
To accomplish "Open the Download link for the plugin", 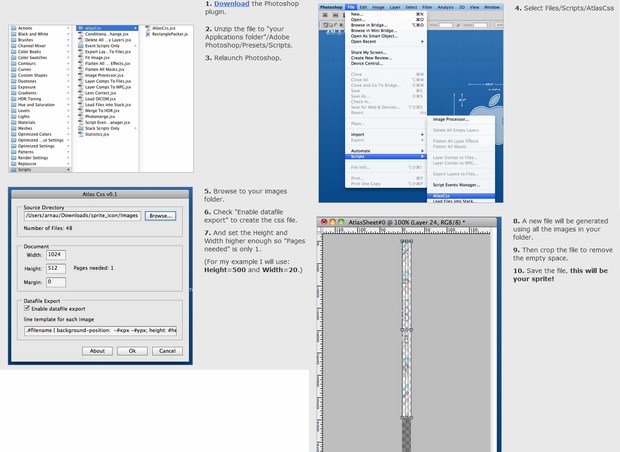I will pyautogui.click(x=231, y=4).
